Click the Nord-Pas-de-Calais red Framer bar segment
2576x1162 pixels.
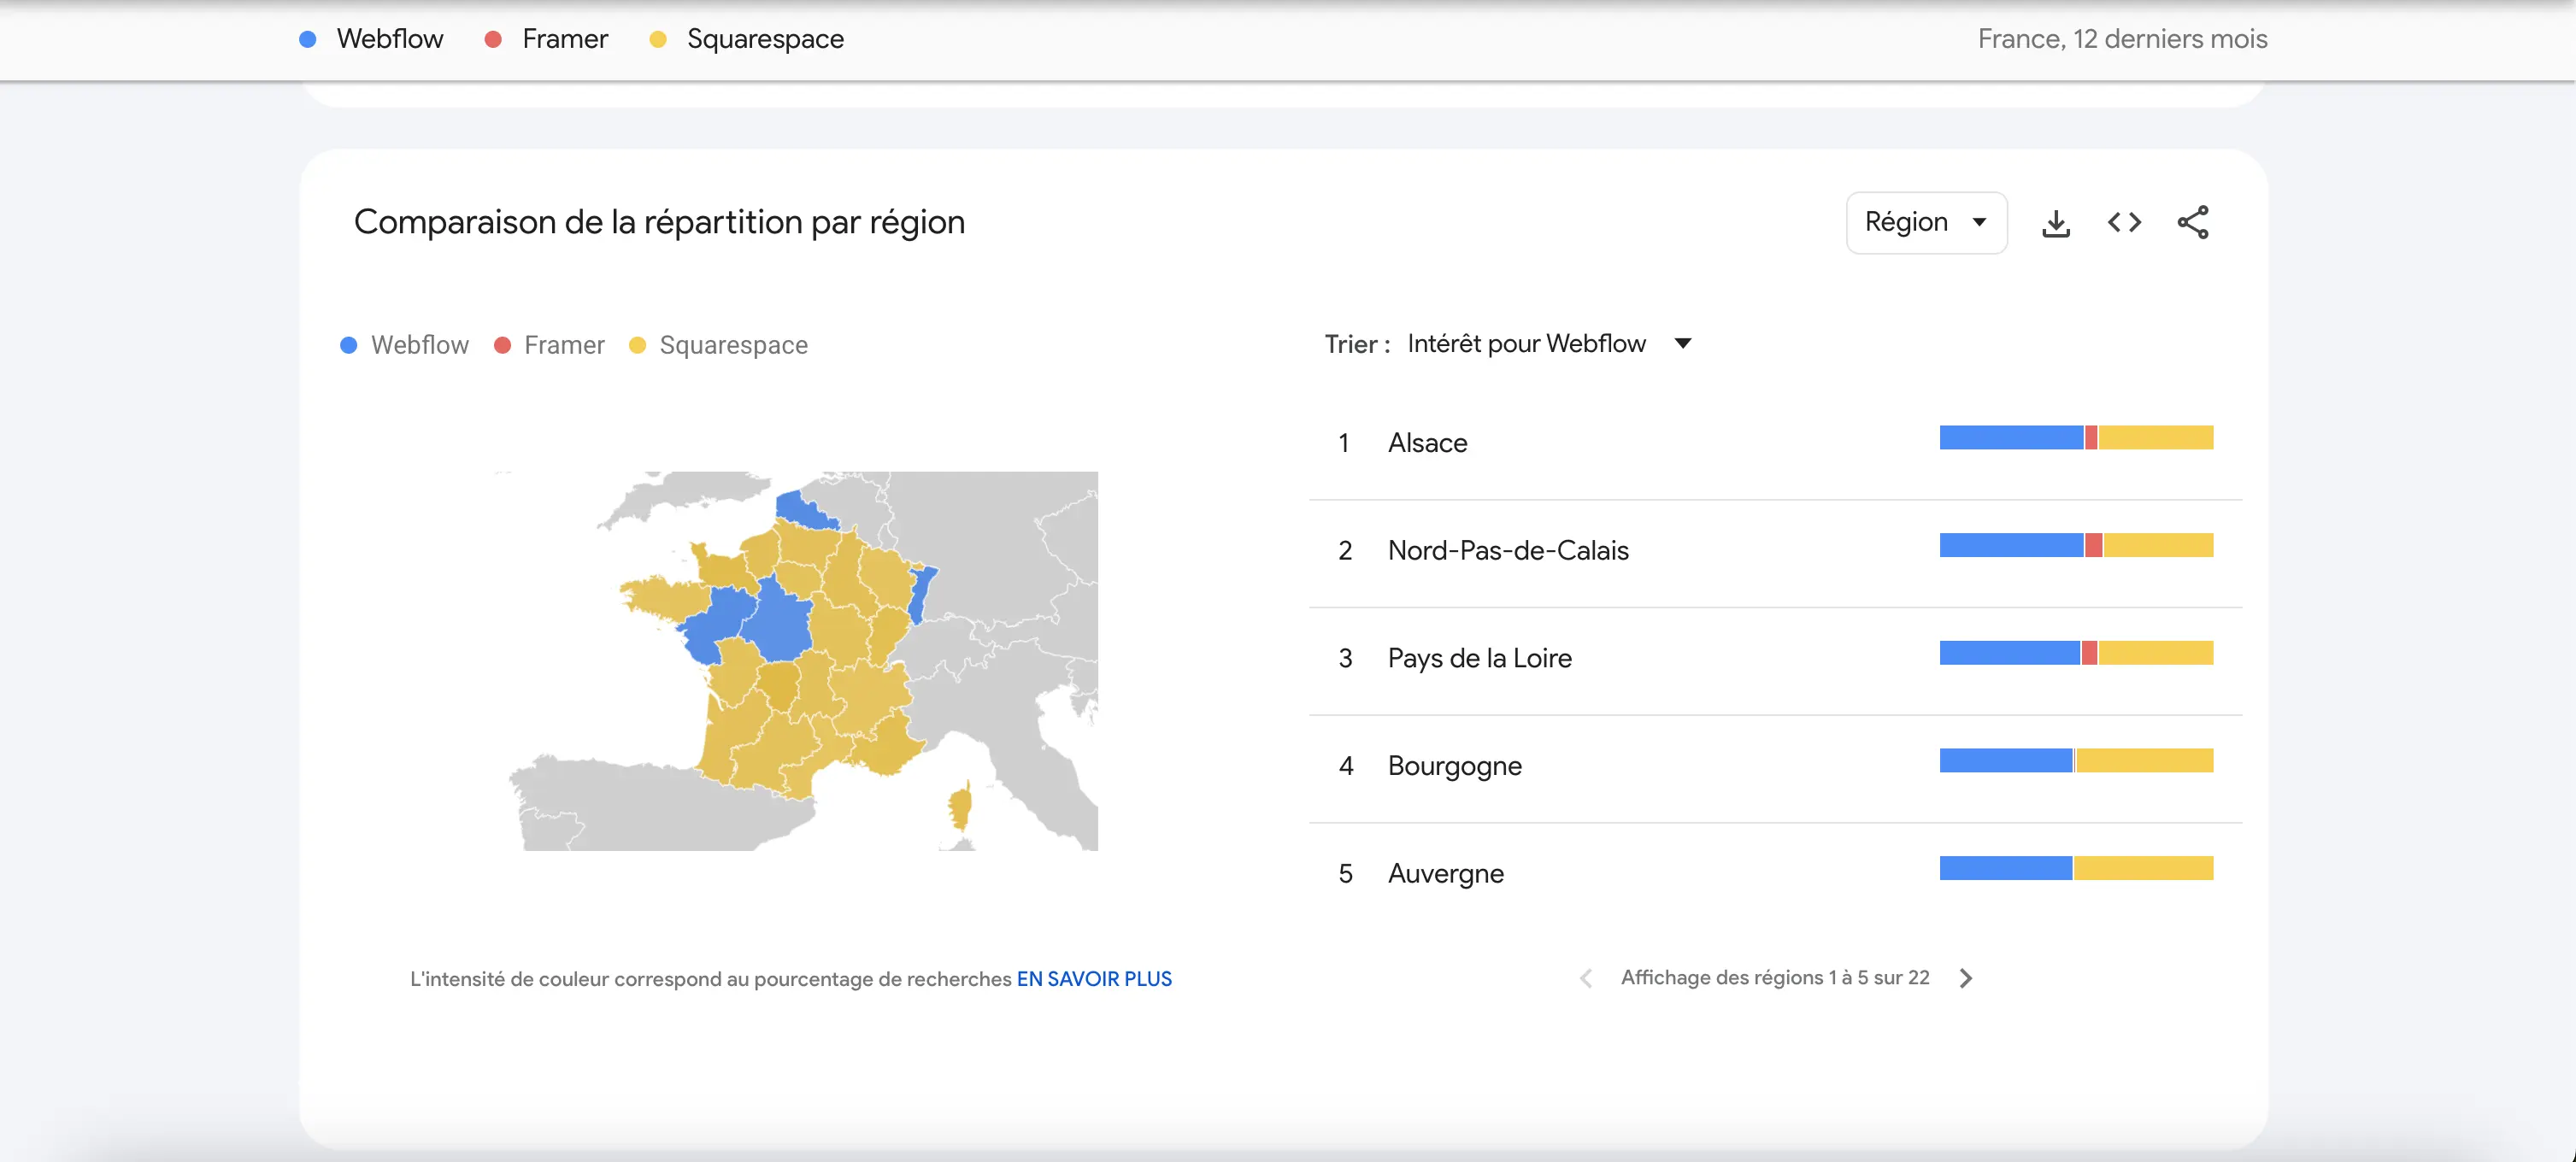2093,545
